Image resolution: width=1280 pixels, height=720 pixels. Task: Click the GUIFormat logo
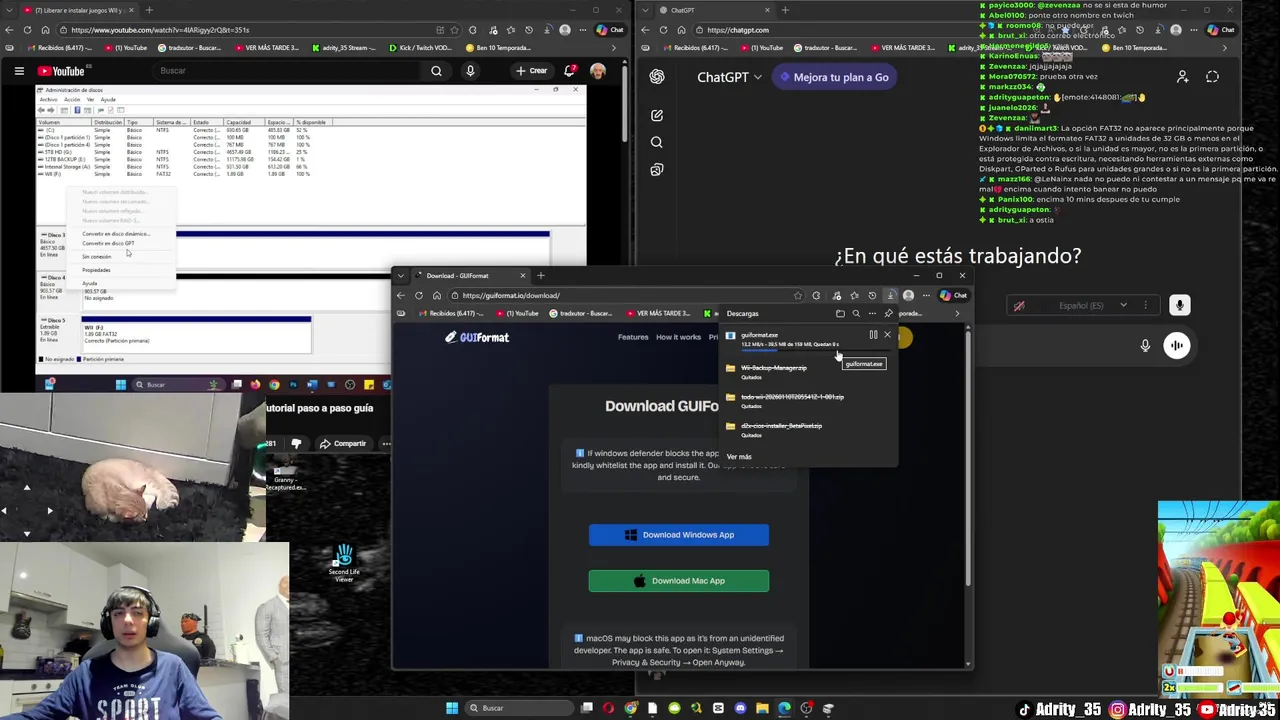[x=478, y=338]
